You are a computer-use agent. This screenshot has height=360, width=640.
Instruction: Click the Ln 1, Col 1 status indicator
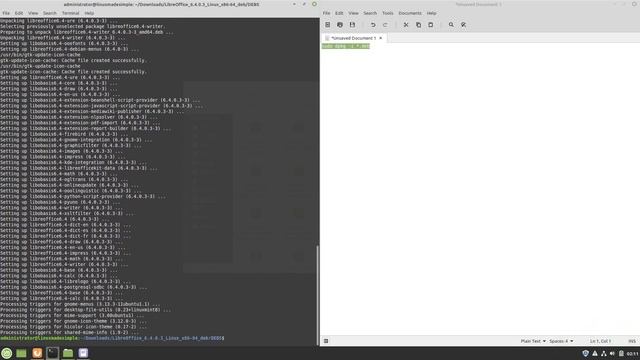pyautogui.click(x=600, y=341)
